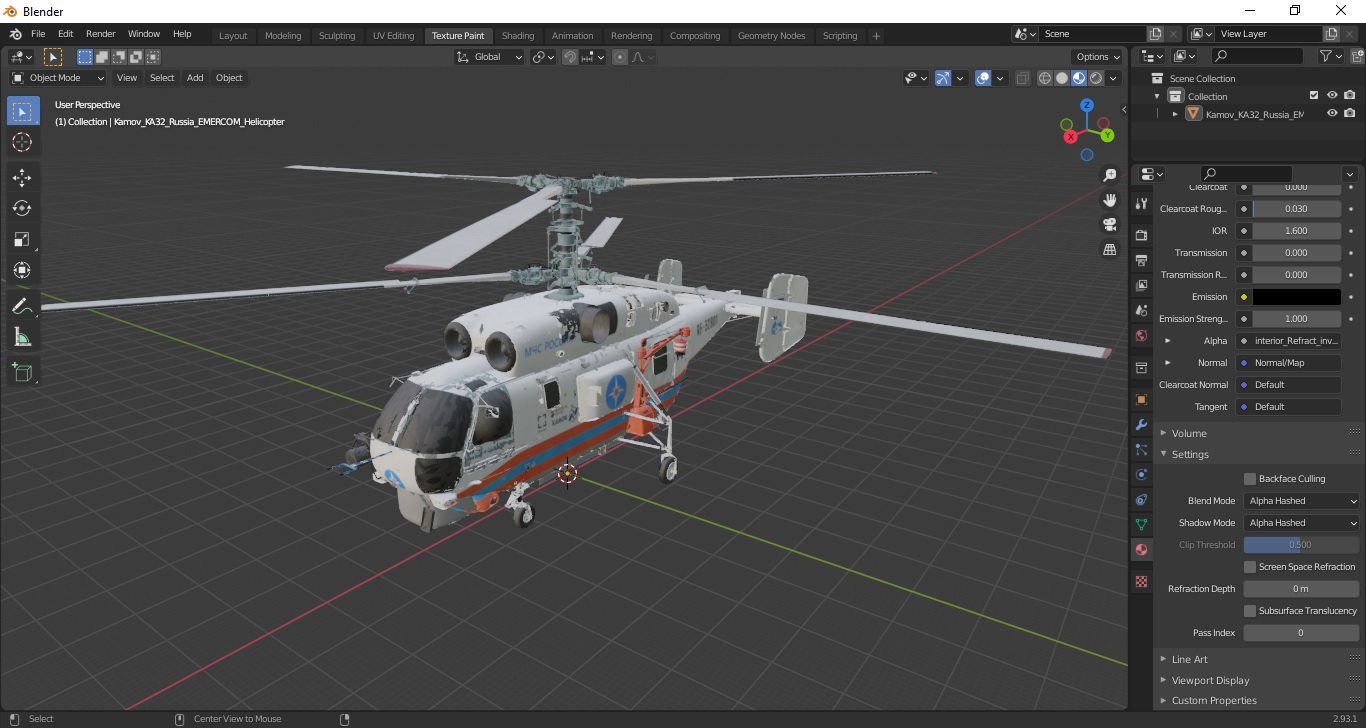The height and width of the screenshot is (728, 1366).
Task: Open the Shadow Mode Alpha Hashed dropdown
Action: click(x=1302, y=523)
